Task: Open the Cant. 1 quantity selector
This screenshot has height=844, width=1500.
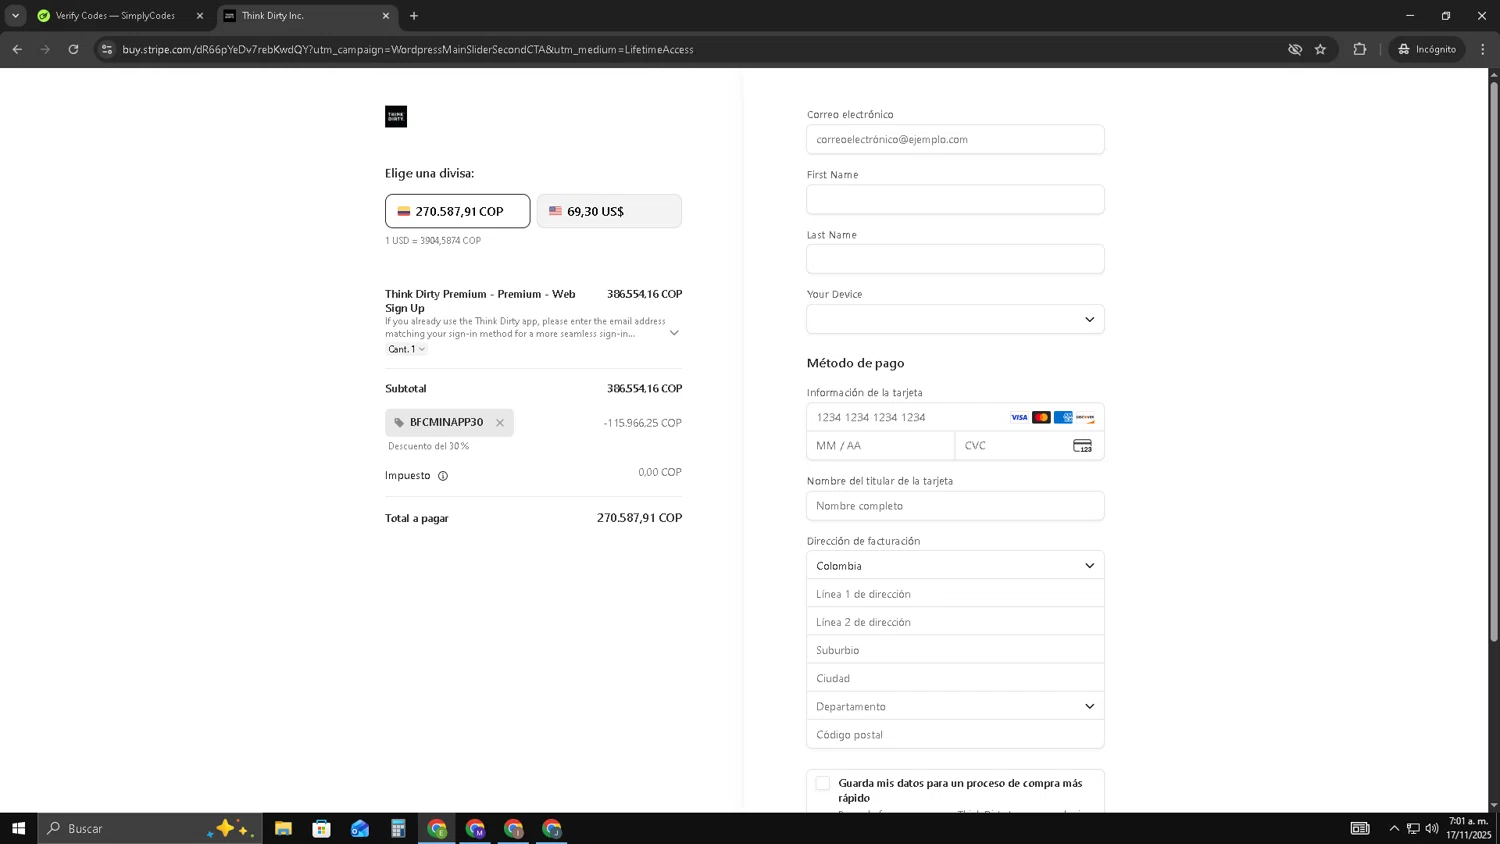Action: [407, 349]
